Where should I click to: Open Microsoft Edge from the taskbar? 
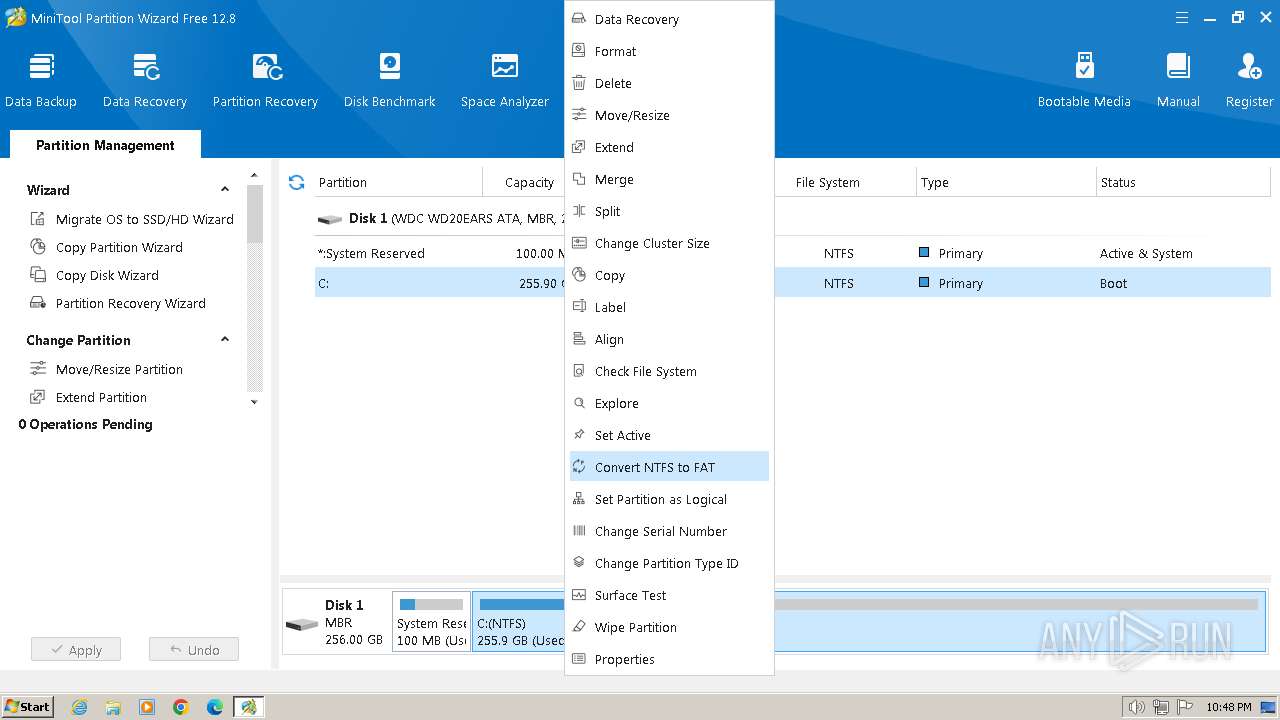pos(215,707)
